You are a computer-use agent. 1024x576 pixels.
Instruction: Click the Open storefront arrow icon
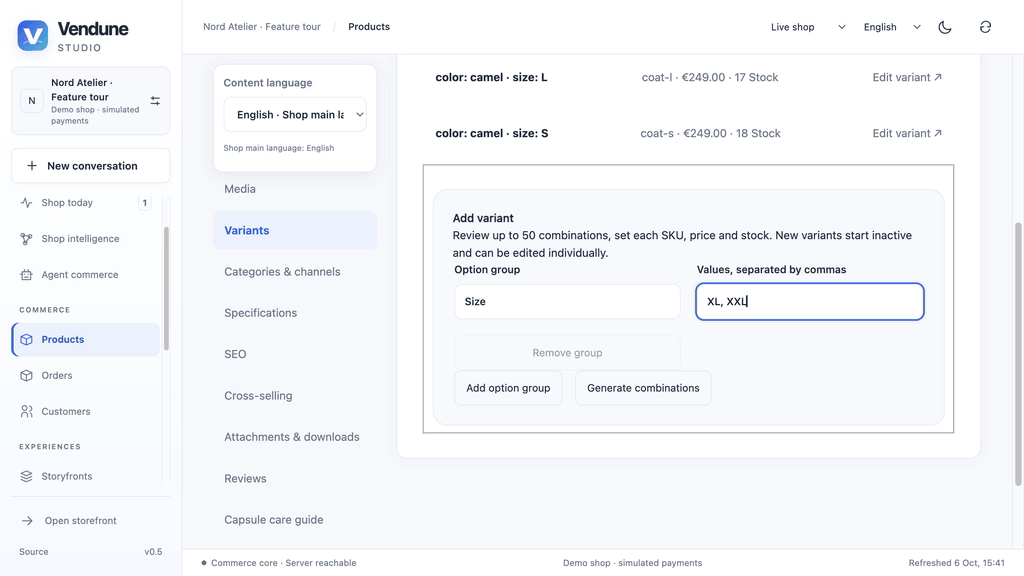pos(27,520)
